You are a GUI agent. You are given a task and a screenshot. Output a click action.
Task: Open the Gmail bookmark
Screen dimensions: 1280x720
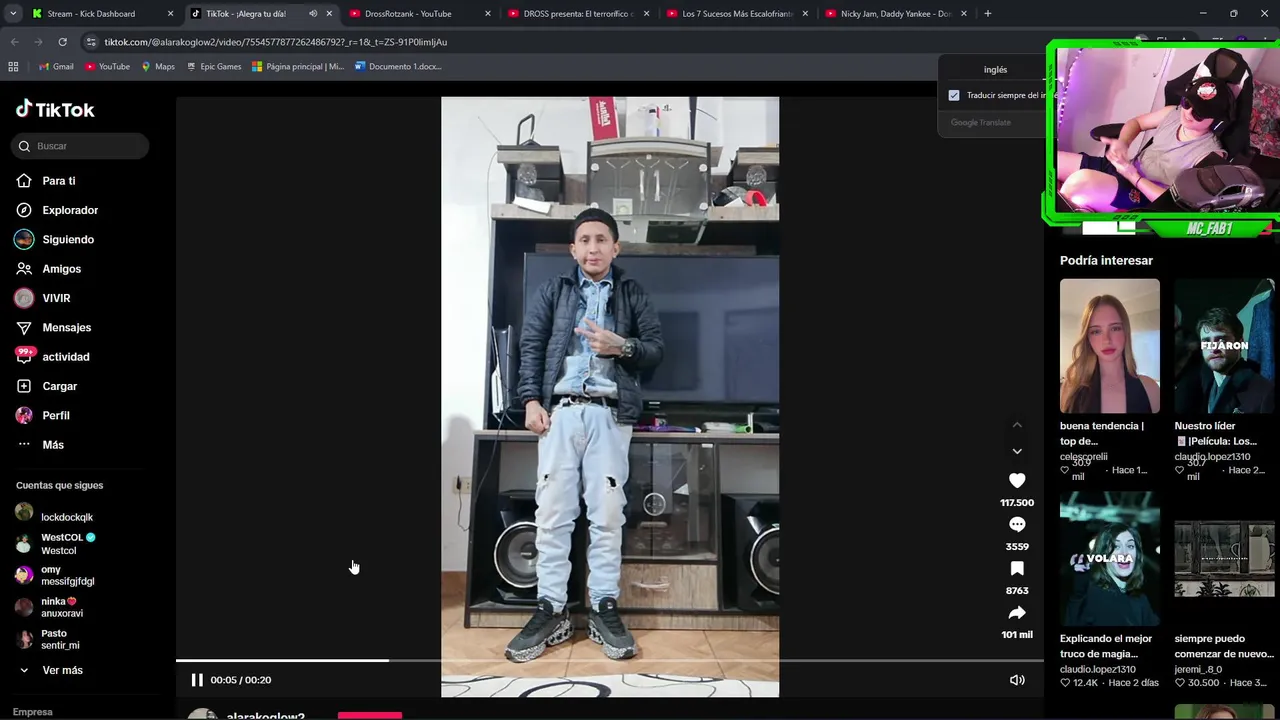pyautogui.click(x=56, y=67)
